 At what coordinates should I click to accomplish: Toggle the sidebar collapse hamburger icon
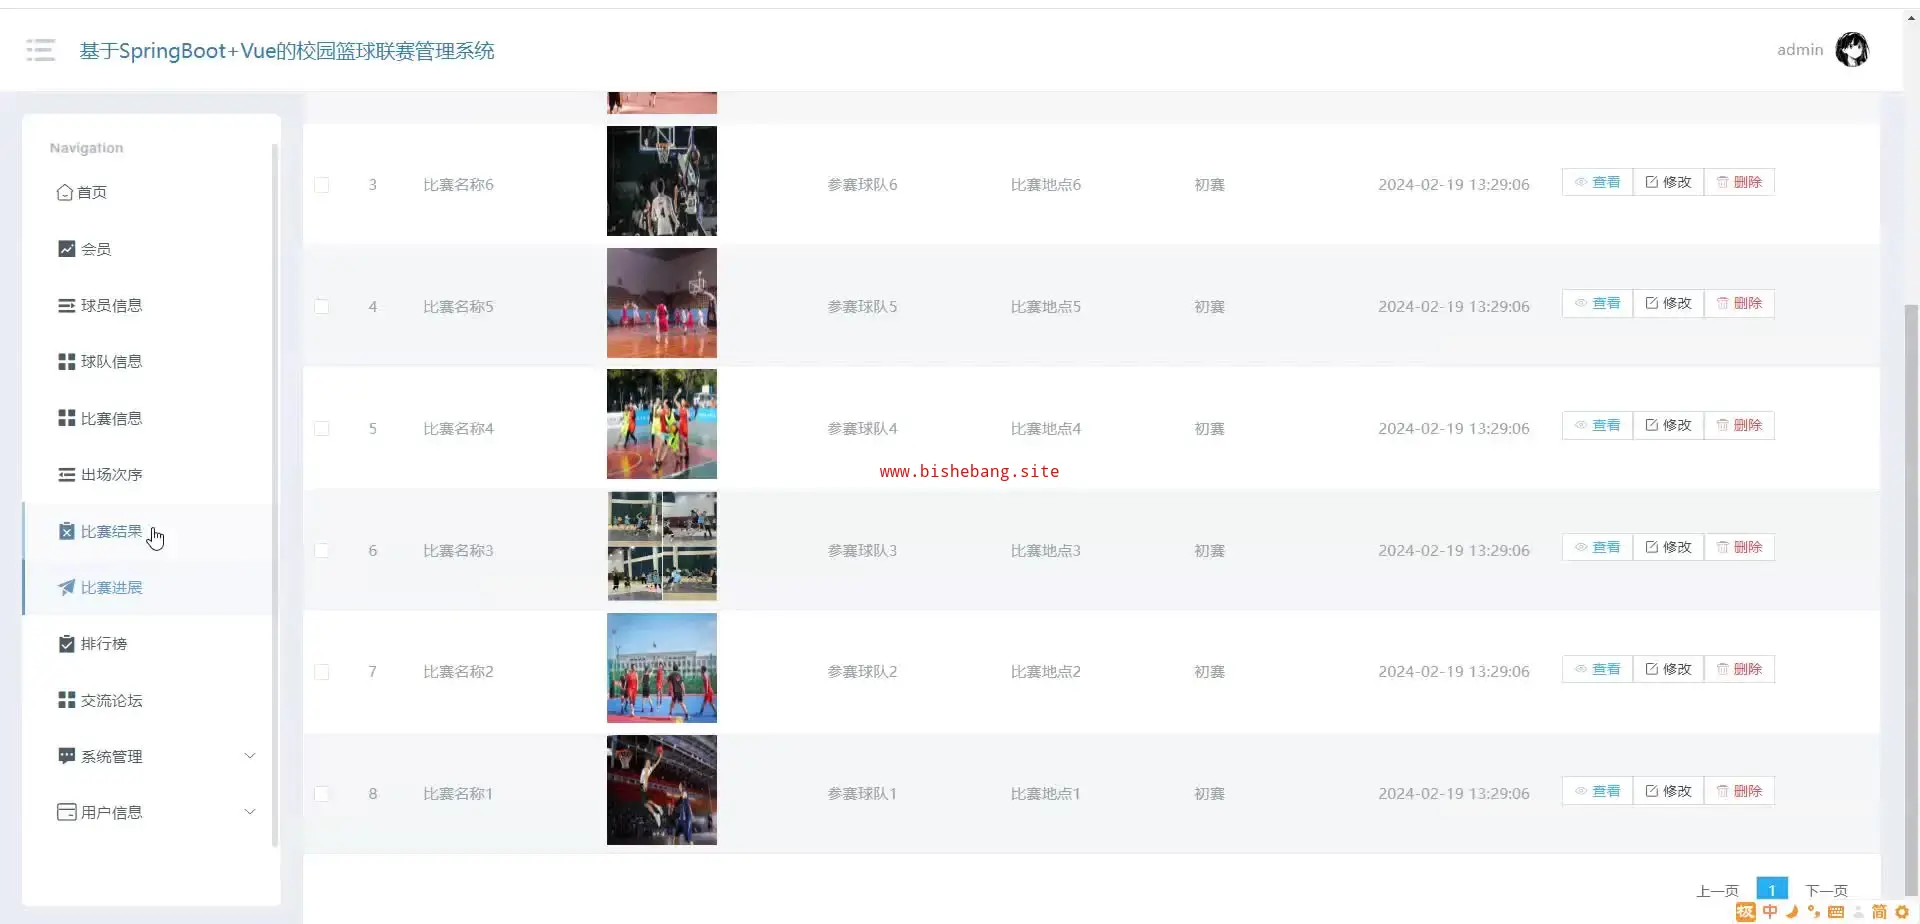pyautogui.click(x=41, y=50)
